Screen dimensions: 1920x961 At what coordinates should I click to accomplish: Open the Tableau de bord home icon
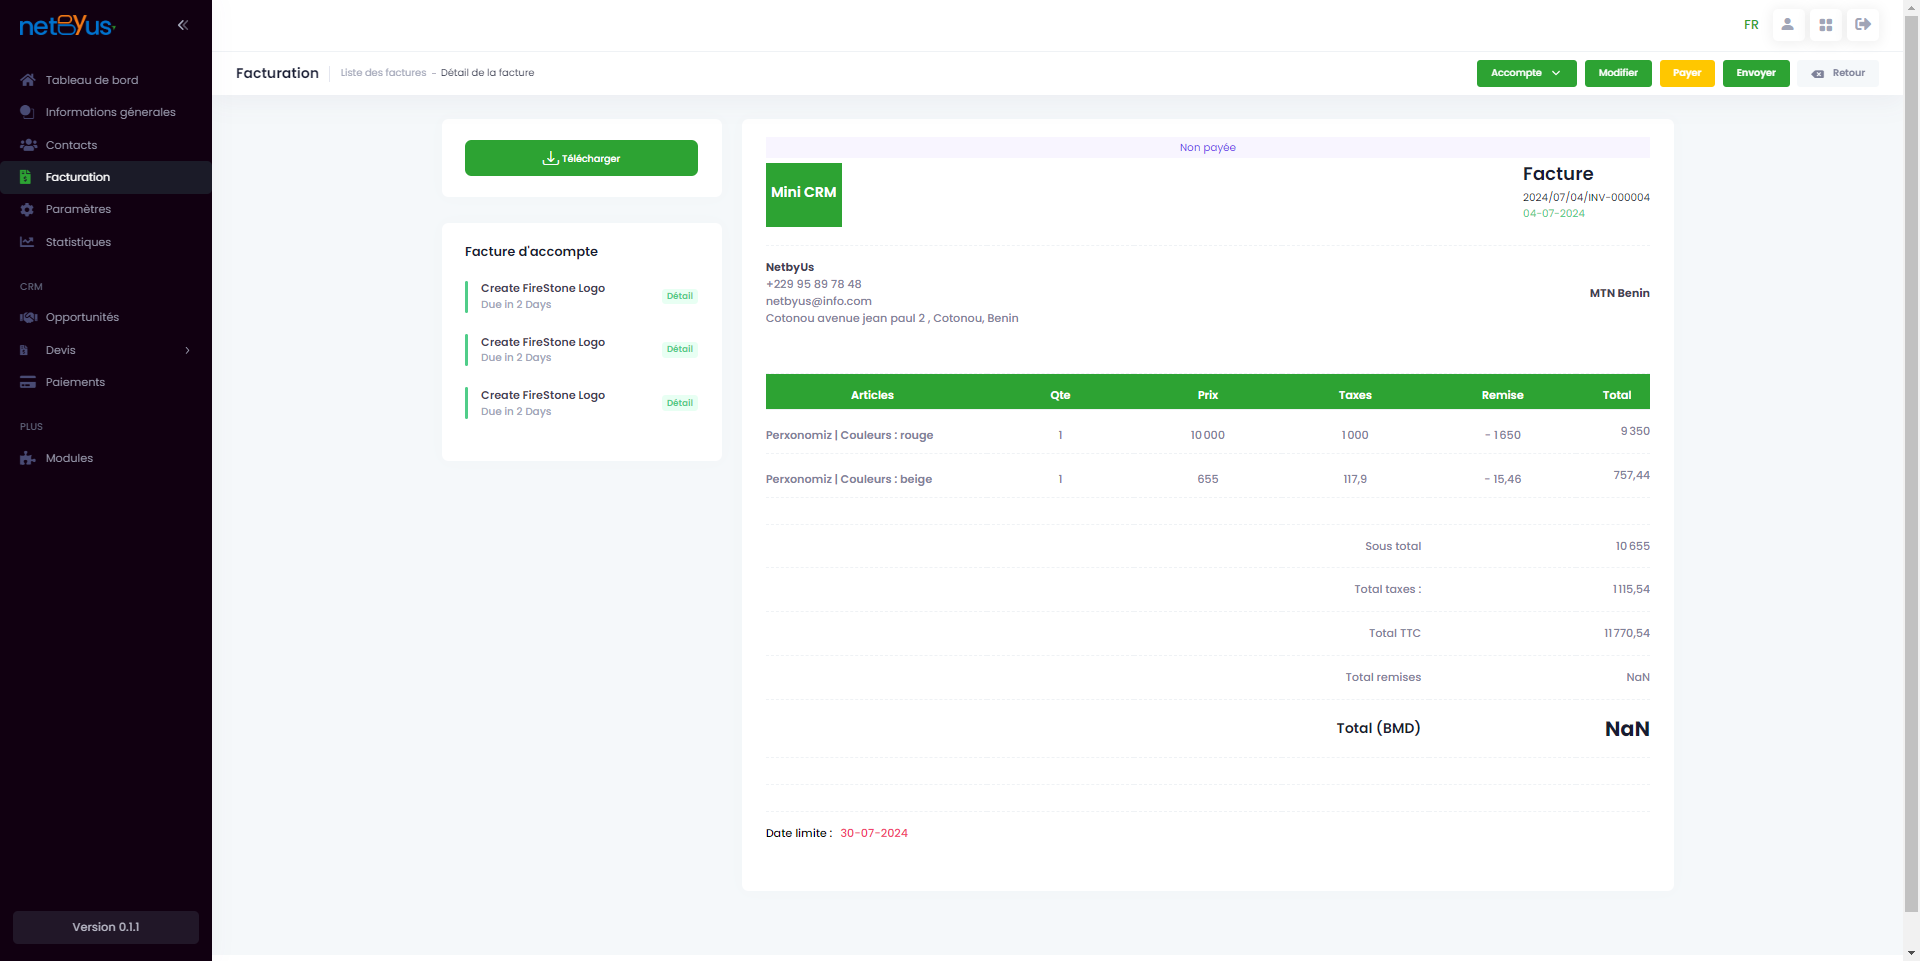28,80
